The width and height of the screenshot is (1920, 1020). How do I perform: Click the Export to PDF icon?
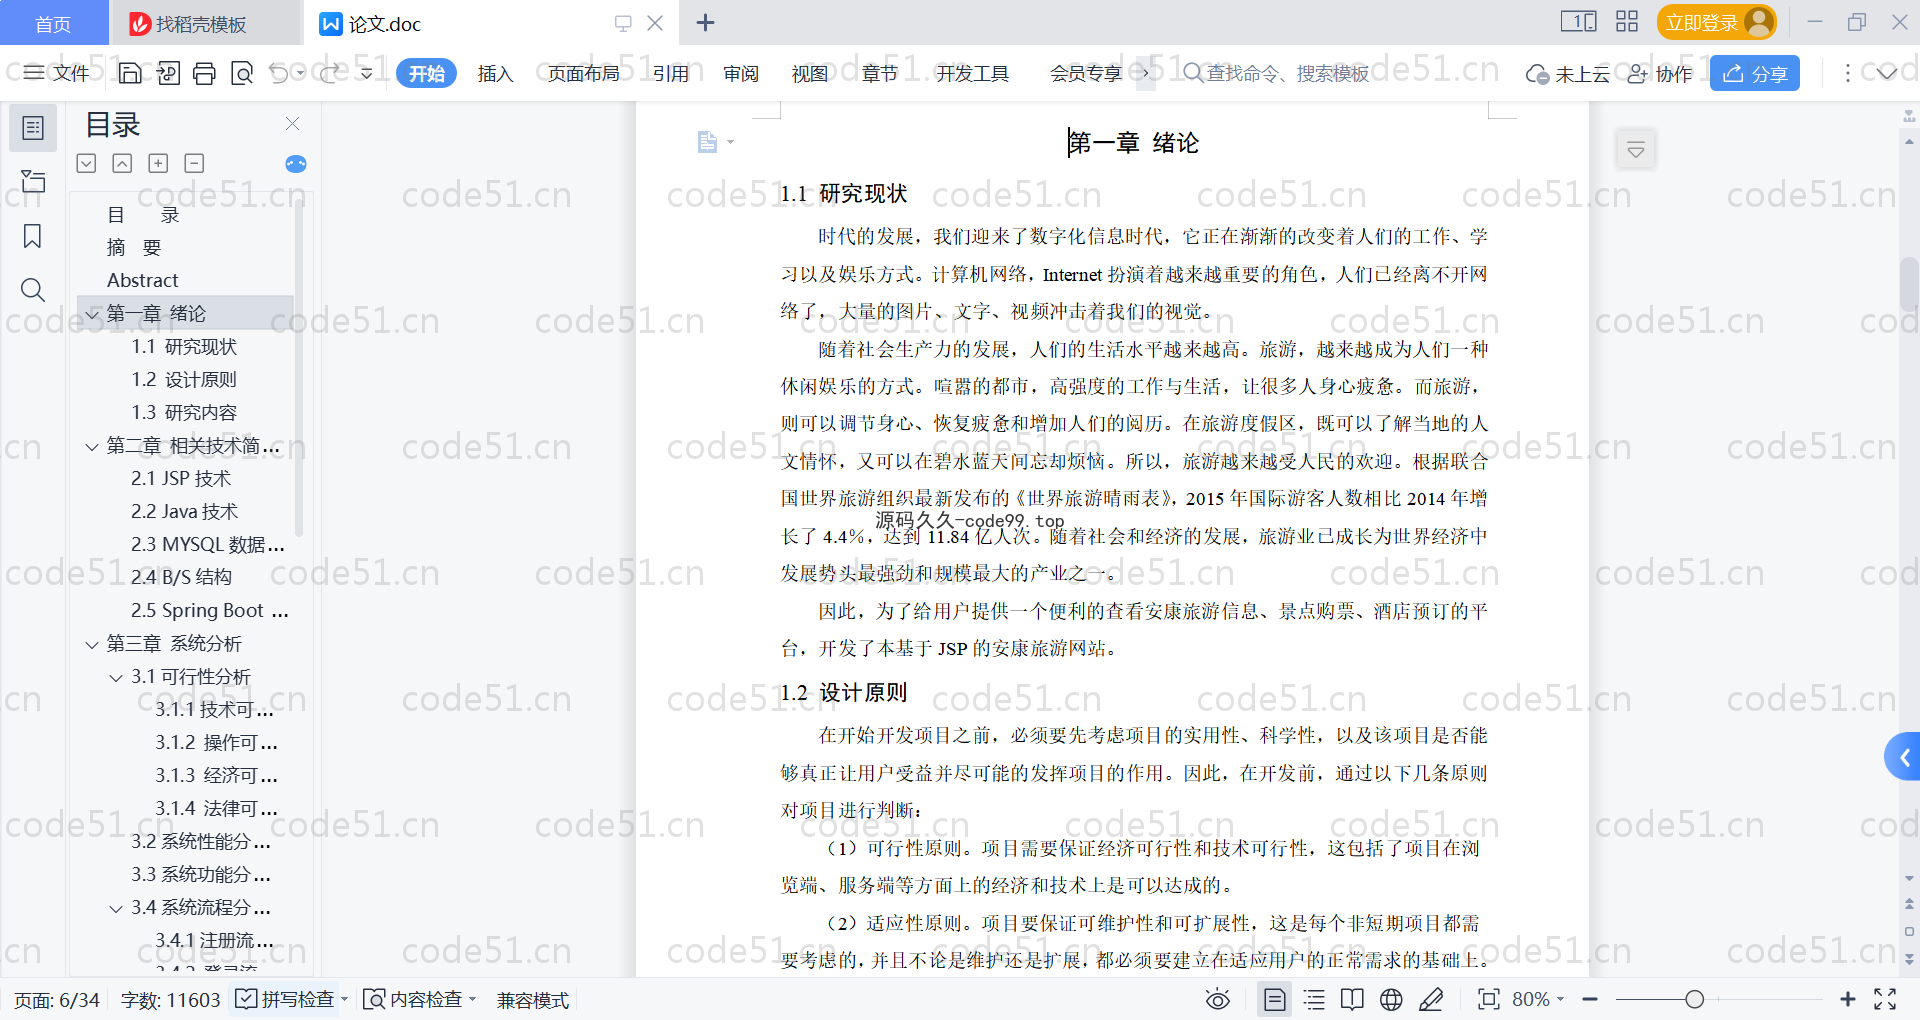168,73
